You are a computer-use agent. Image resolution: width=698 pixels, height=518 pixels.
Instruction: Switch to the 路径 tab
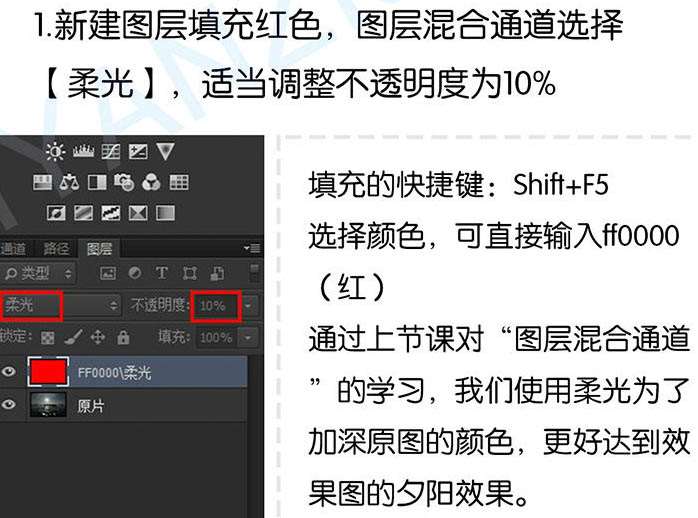tap(56, 249)
